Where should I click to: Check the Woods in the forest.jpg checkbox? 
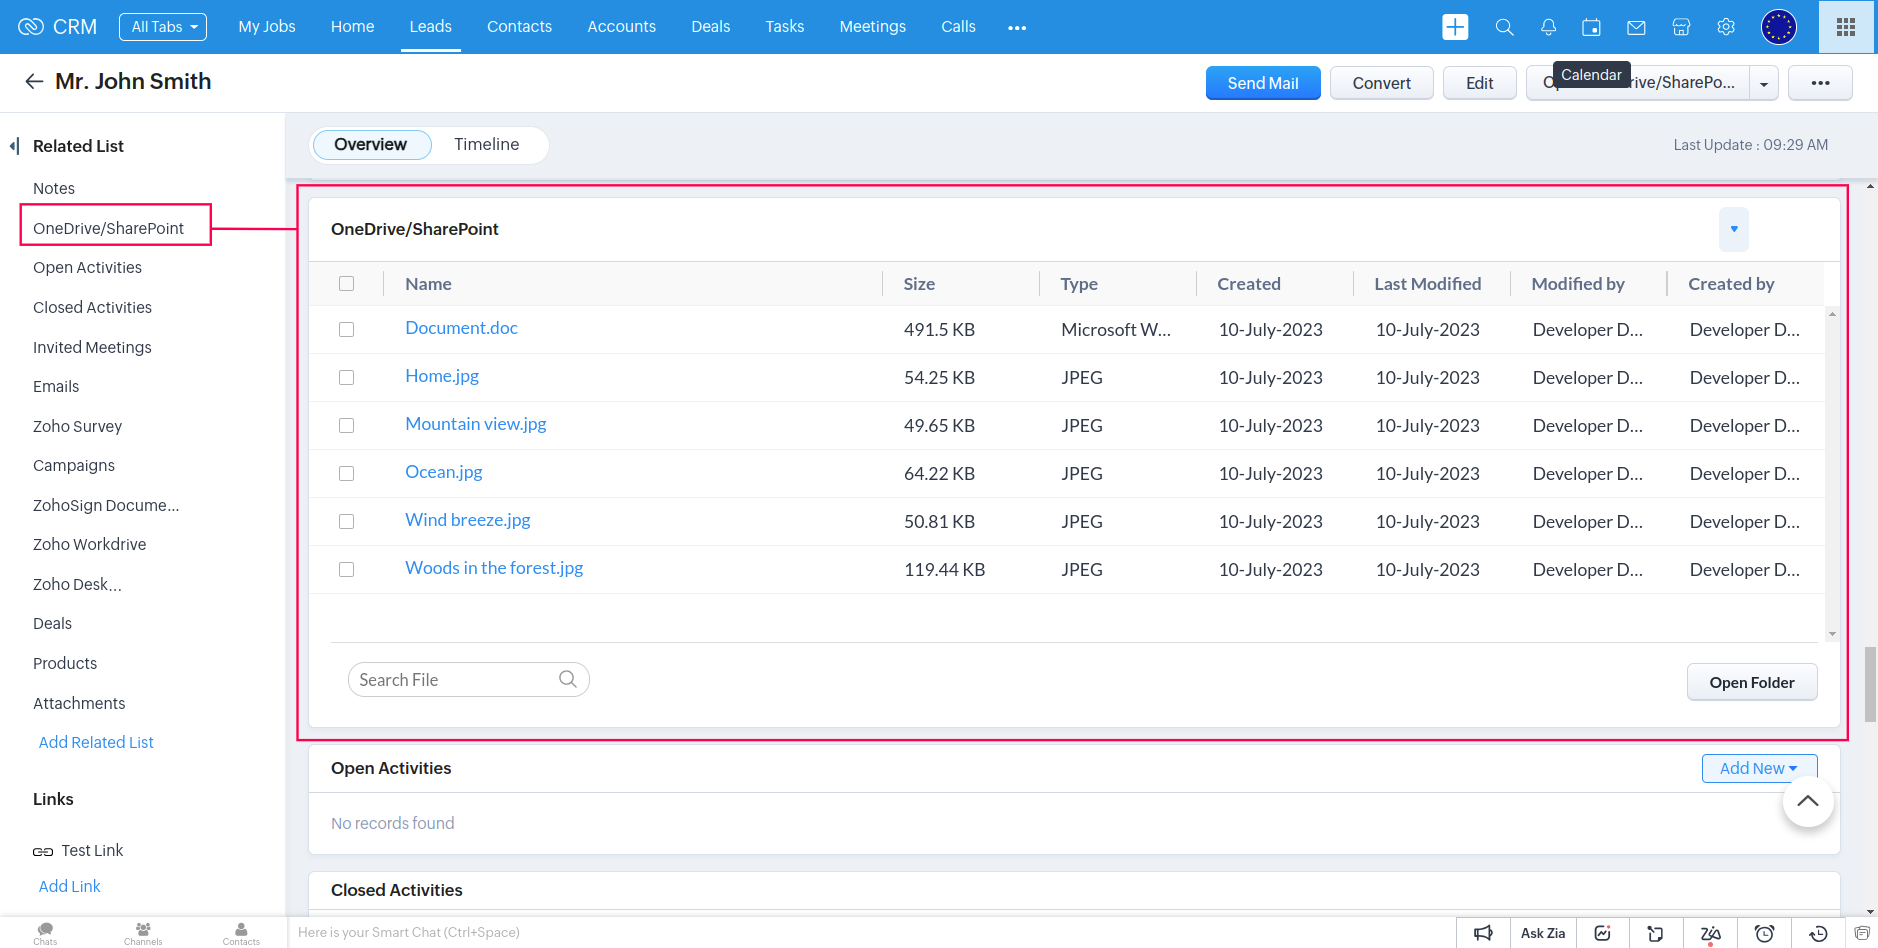pos(347,570)
